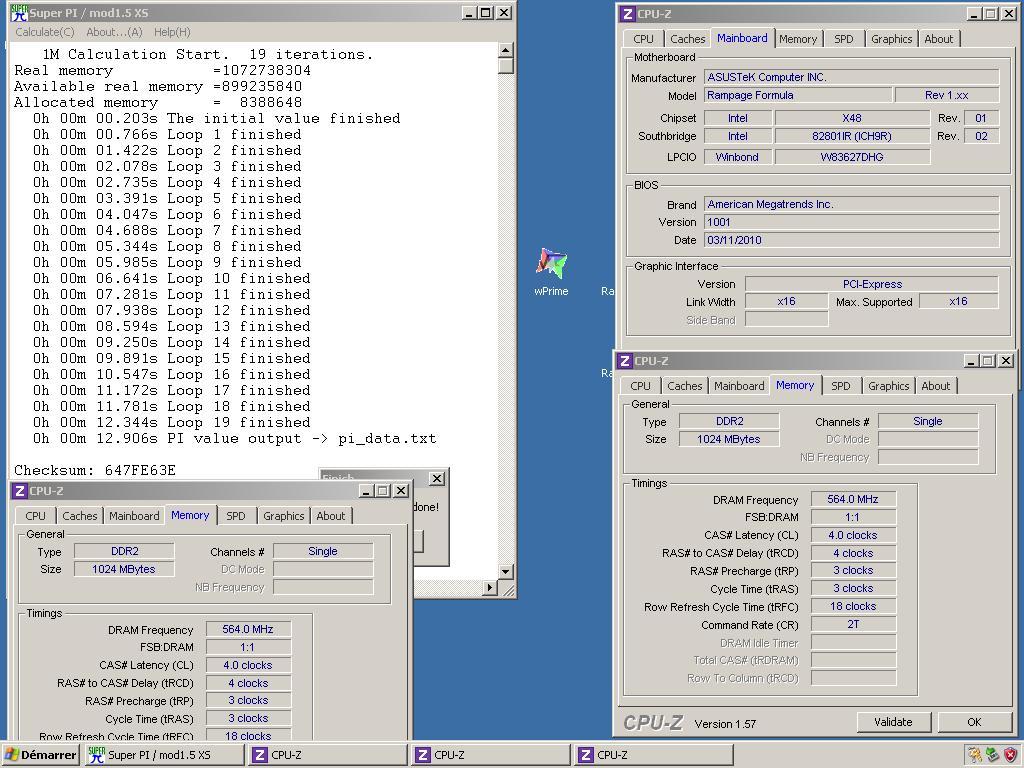This screenshot has width=1024, height=768.
Task: Click Channels # value Single in right window
Action: [927, 421]
